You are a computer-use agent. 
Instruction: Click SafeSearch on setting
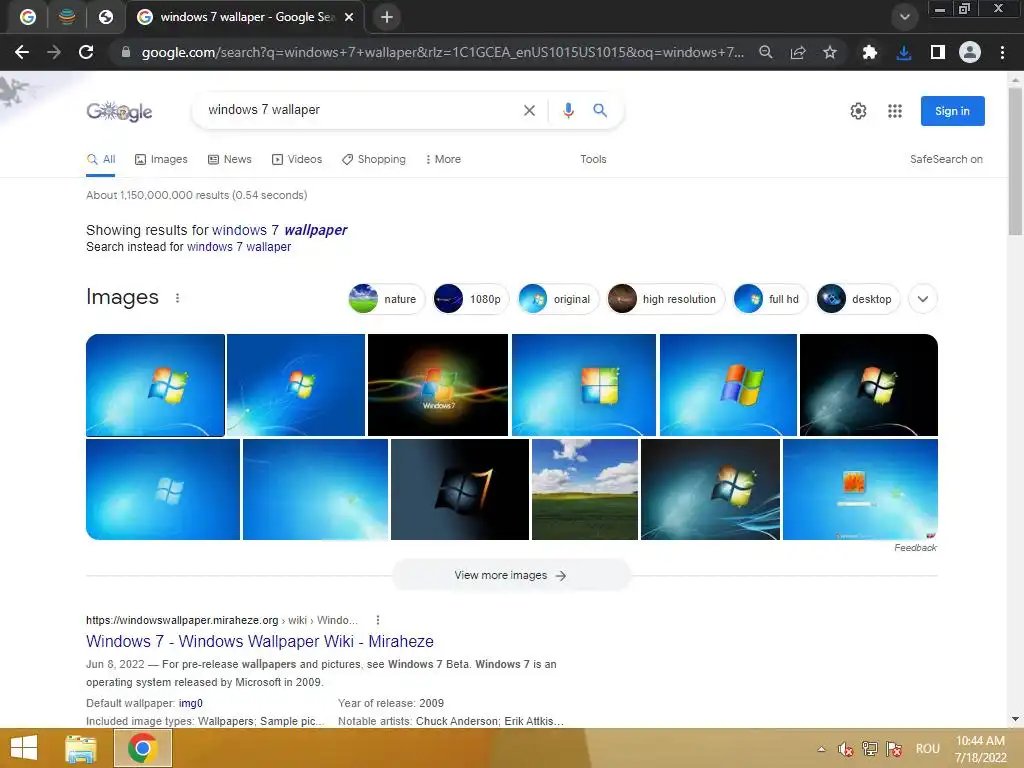[946, 159]
